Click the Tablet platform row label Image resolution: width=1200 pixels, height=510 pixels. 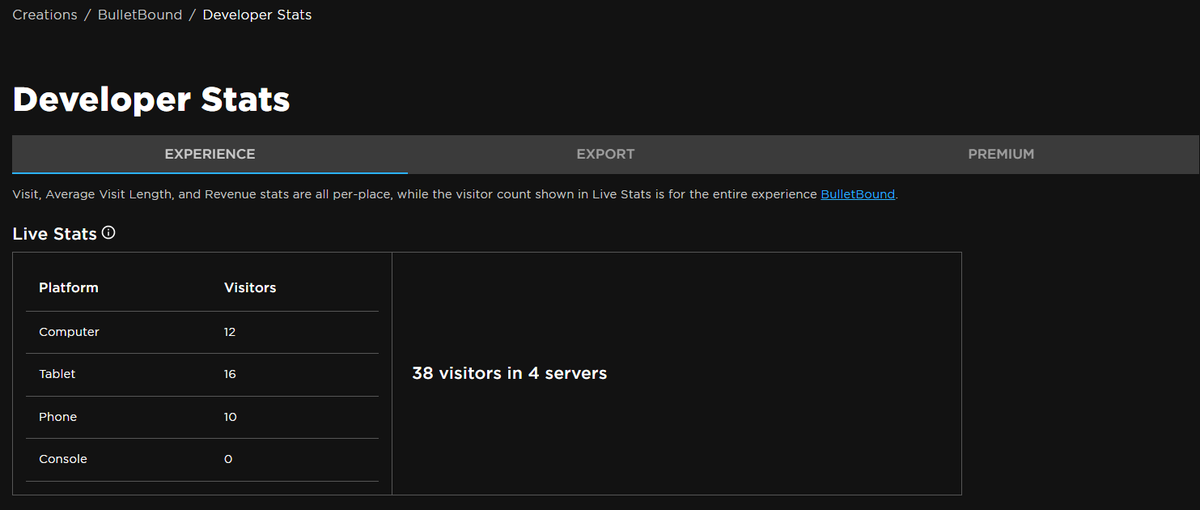pos(57,374)
